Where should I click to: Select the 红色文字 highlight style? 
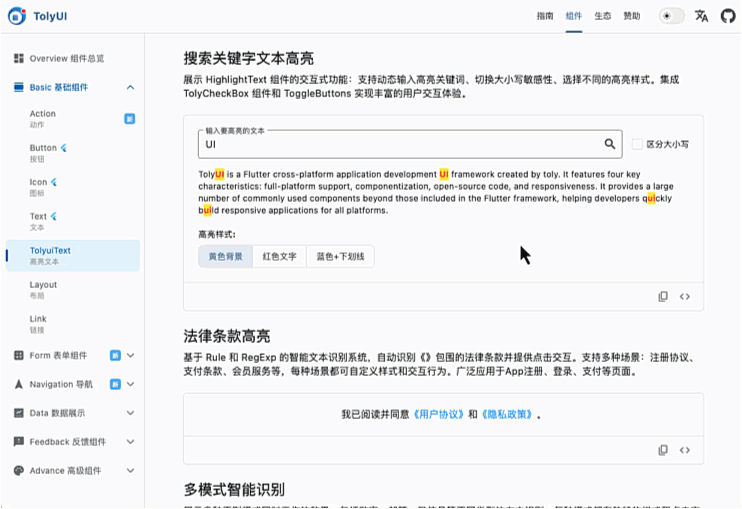[279, 256]
